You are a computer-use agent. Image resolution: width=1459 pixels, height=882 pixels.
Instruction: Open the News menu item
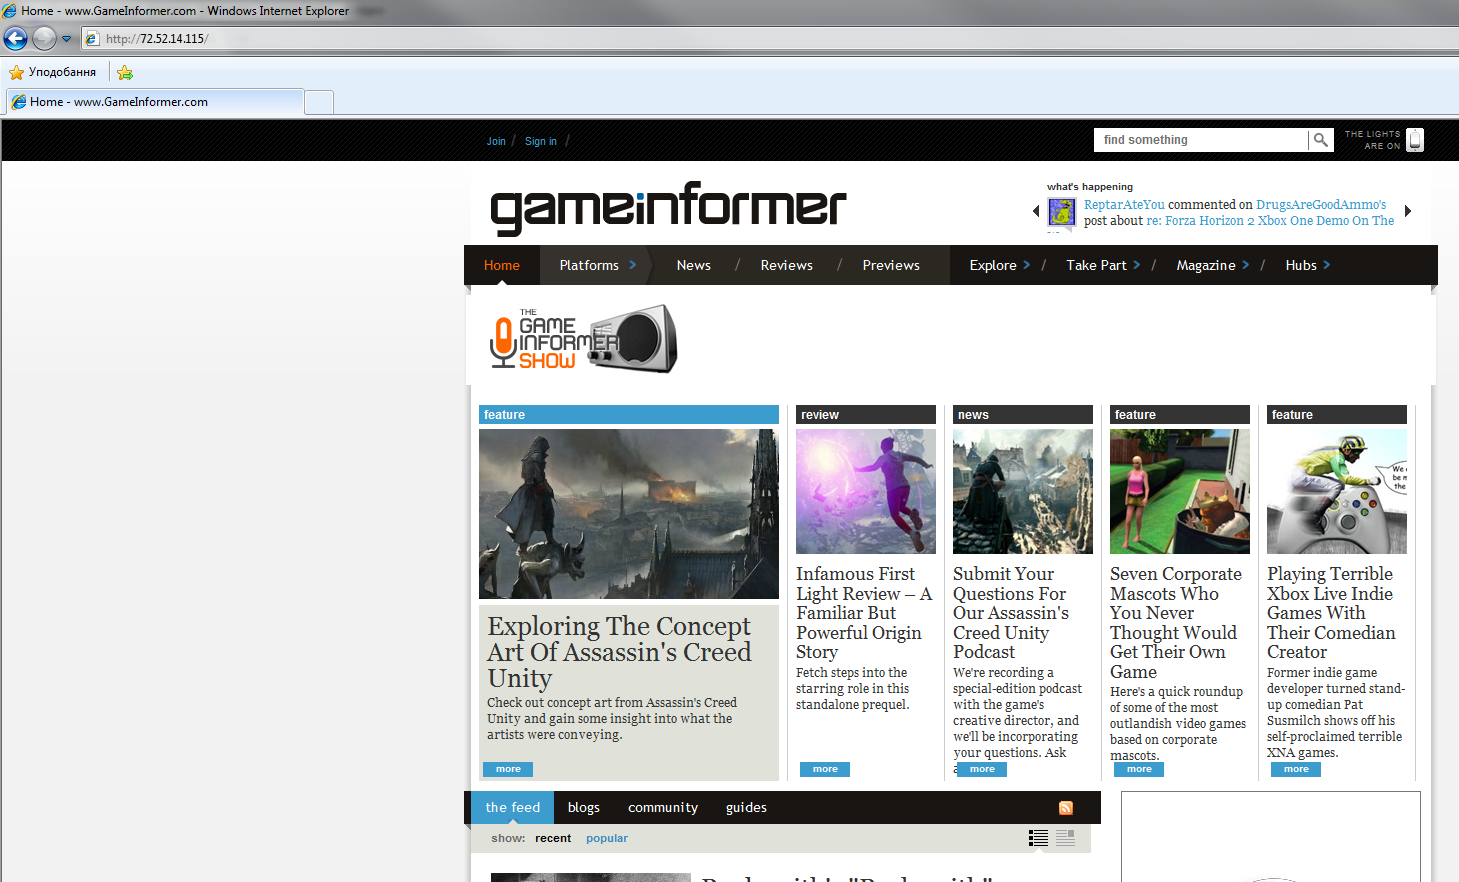(694, 265)
